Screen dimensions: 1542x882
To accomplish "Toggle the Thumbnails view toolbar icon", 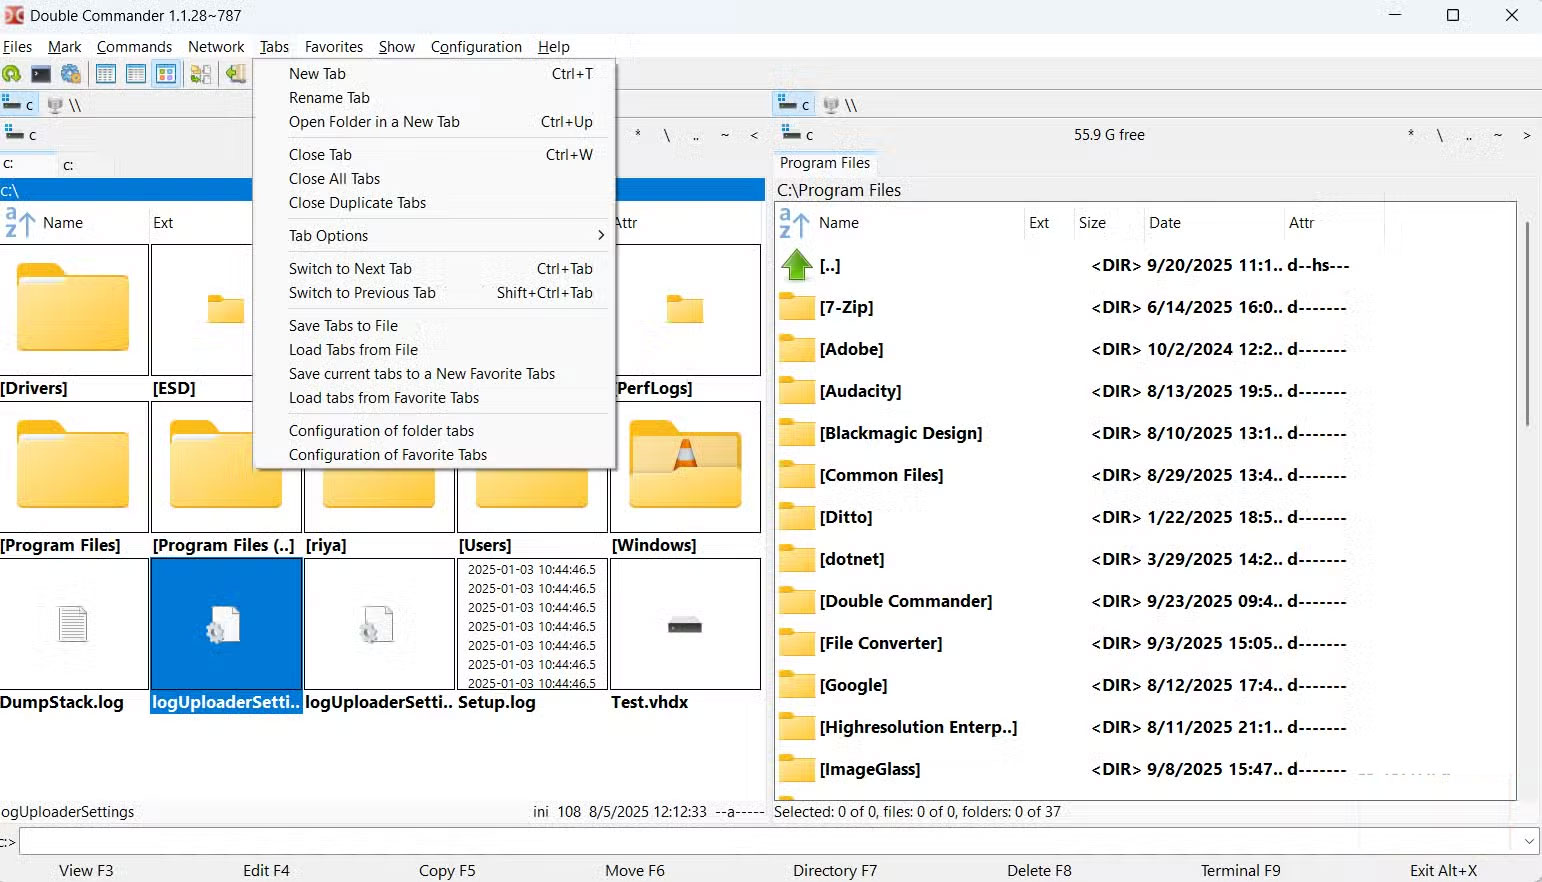I will tap(166, 74).
